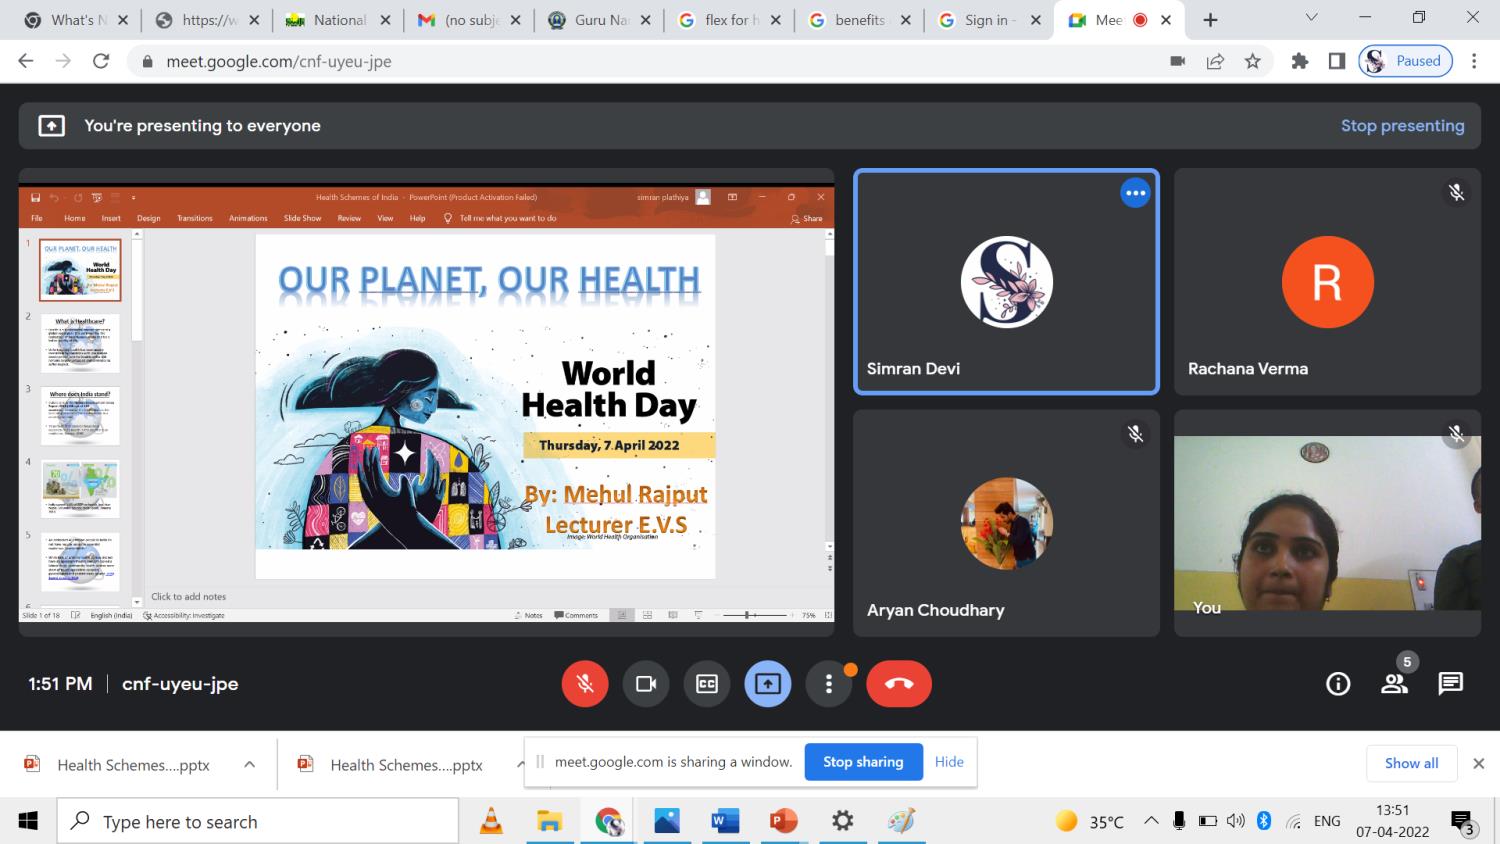
Task: Open PowerPoint from taskbar
Action: [783, 821]
